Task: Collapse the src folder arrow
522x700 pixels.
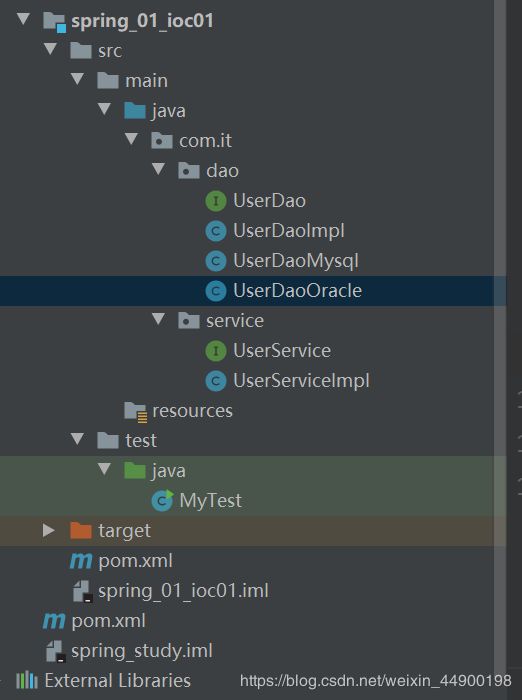Action: pos(50,49)
